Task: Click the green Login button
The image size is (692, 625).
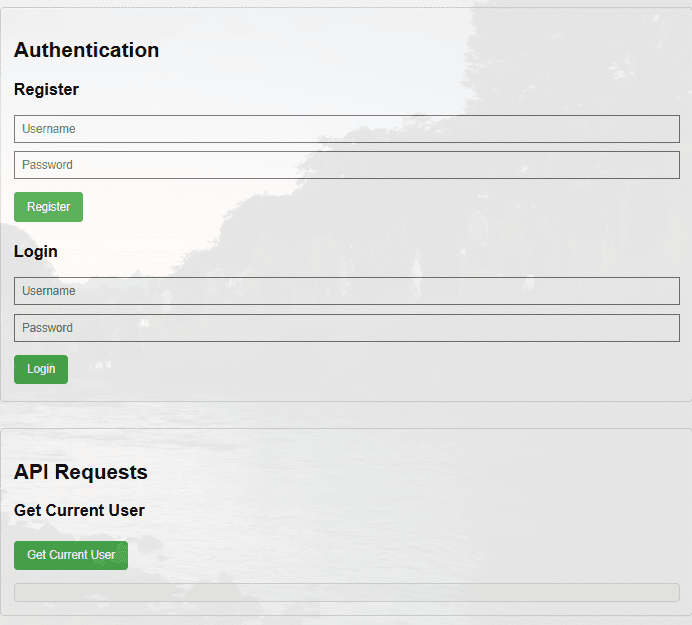Action: click(41, 369)
